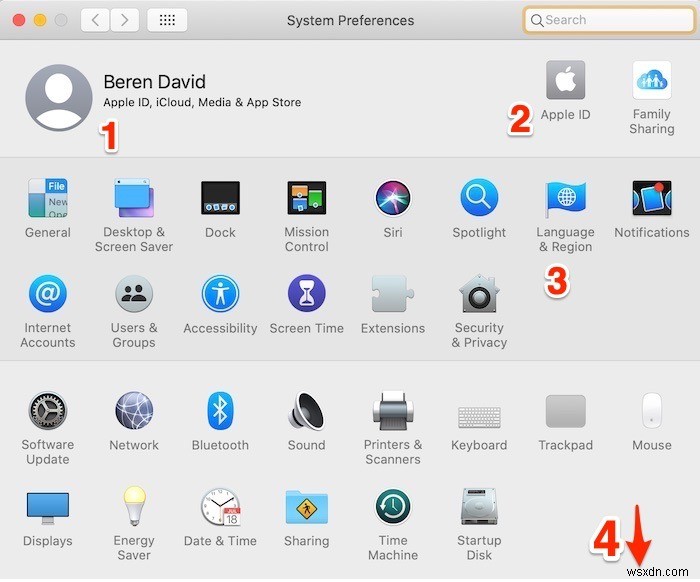The image size is (700, 582).
Task: Open Desktop & Screen Saver preferences
Action: click(134, 198)
